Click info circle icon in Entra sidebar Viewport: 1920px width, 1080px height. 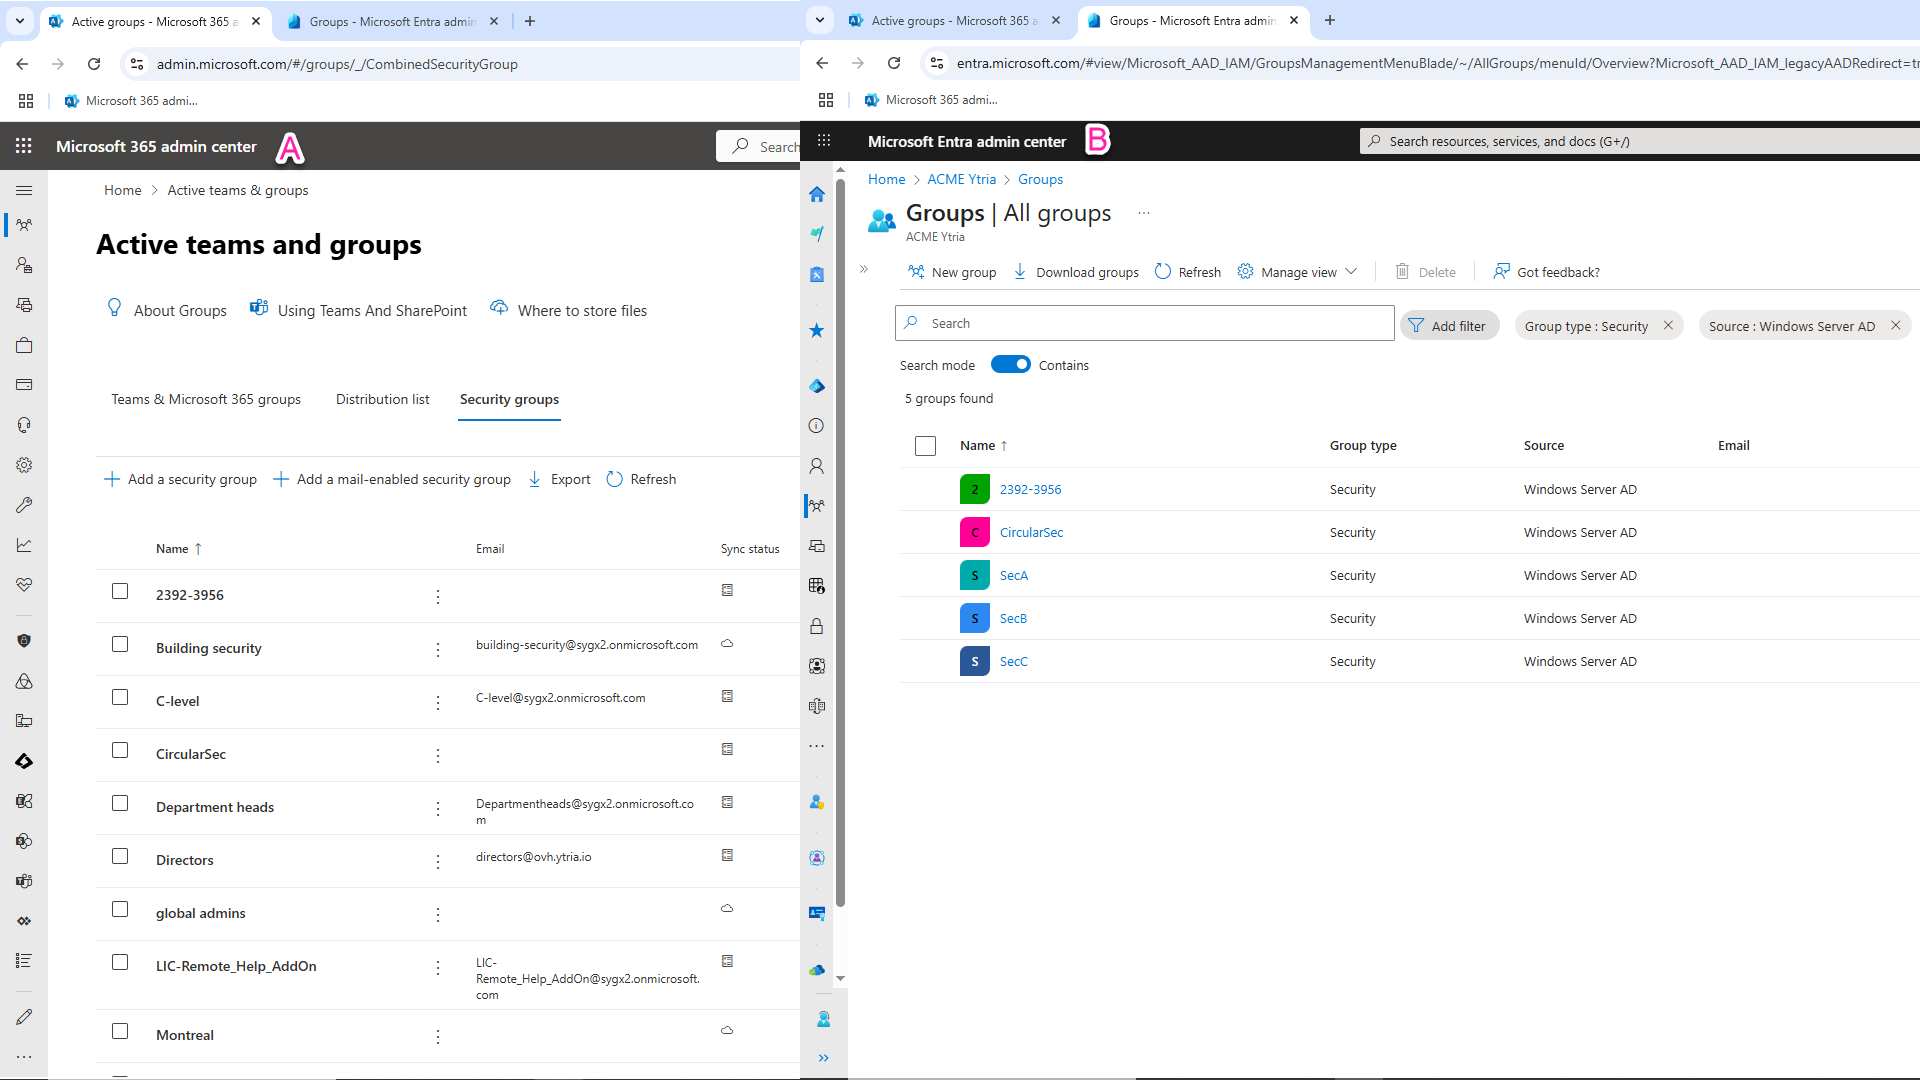pyautogui.click(x=817, y=426)
